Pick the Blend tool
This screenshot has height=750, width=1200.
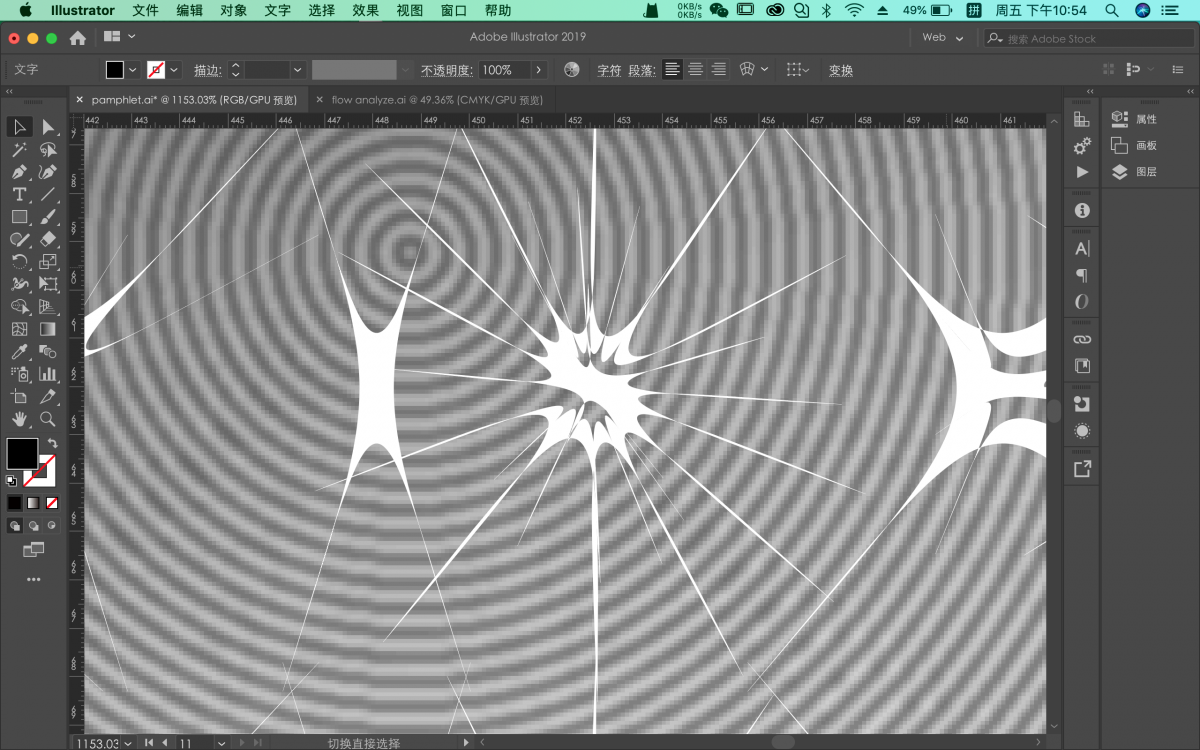tap(48, 352)
